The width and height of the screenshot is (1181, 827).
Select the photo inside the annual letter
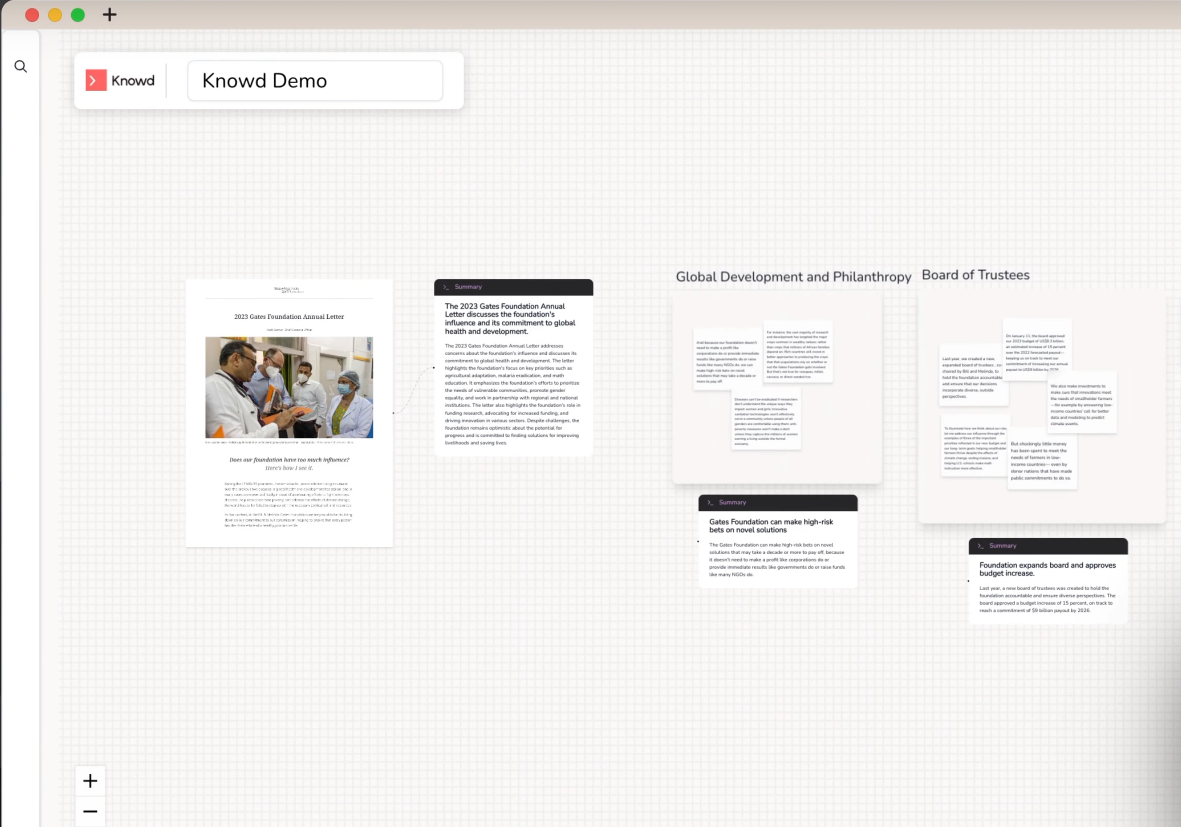[289, 387]
